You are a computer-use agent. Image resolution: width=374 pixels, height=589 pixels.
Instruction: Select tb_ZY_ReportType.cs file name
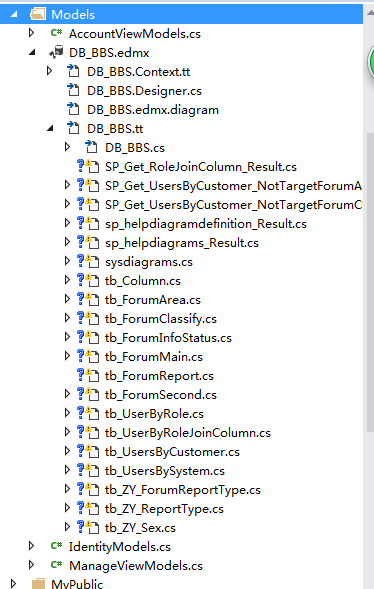[x=164, y=509]
